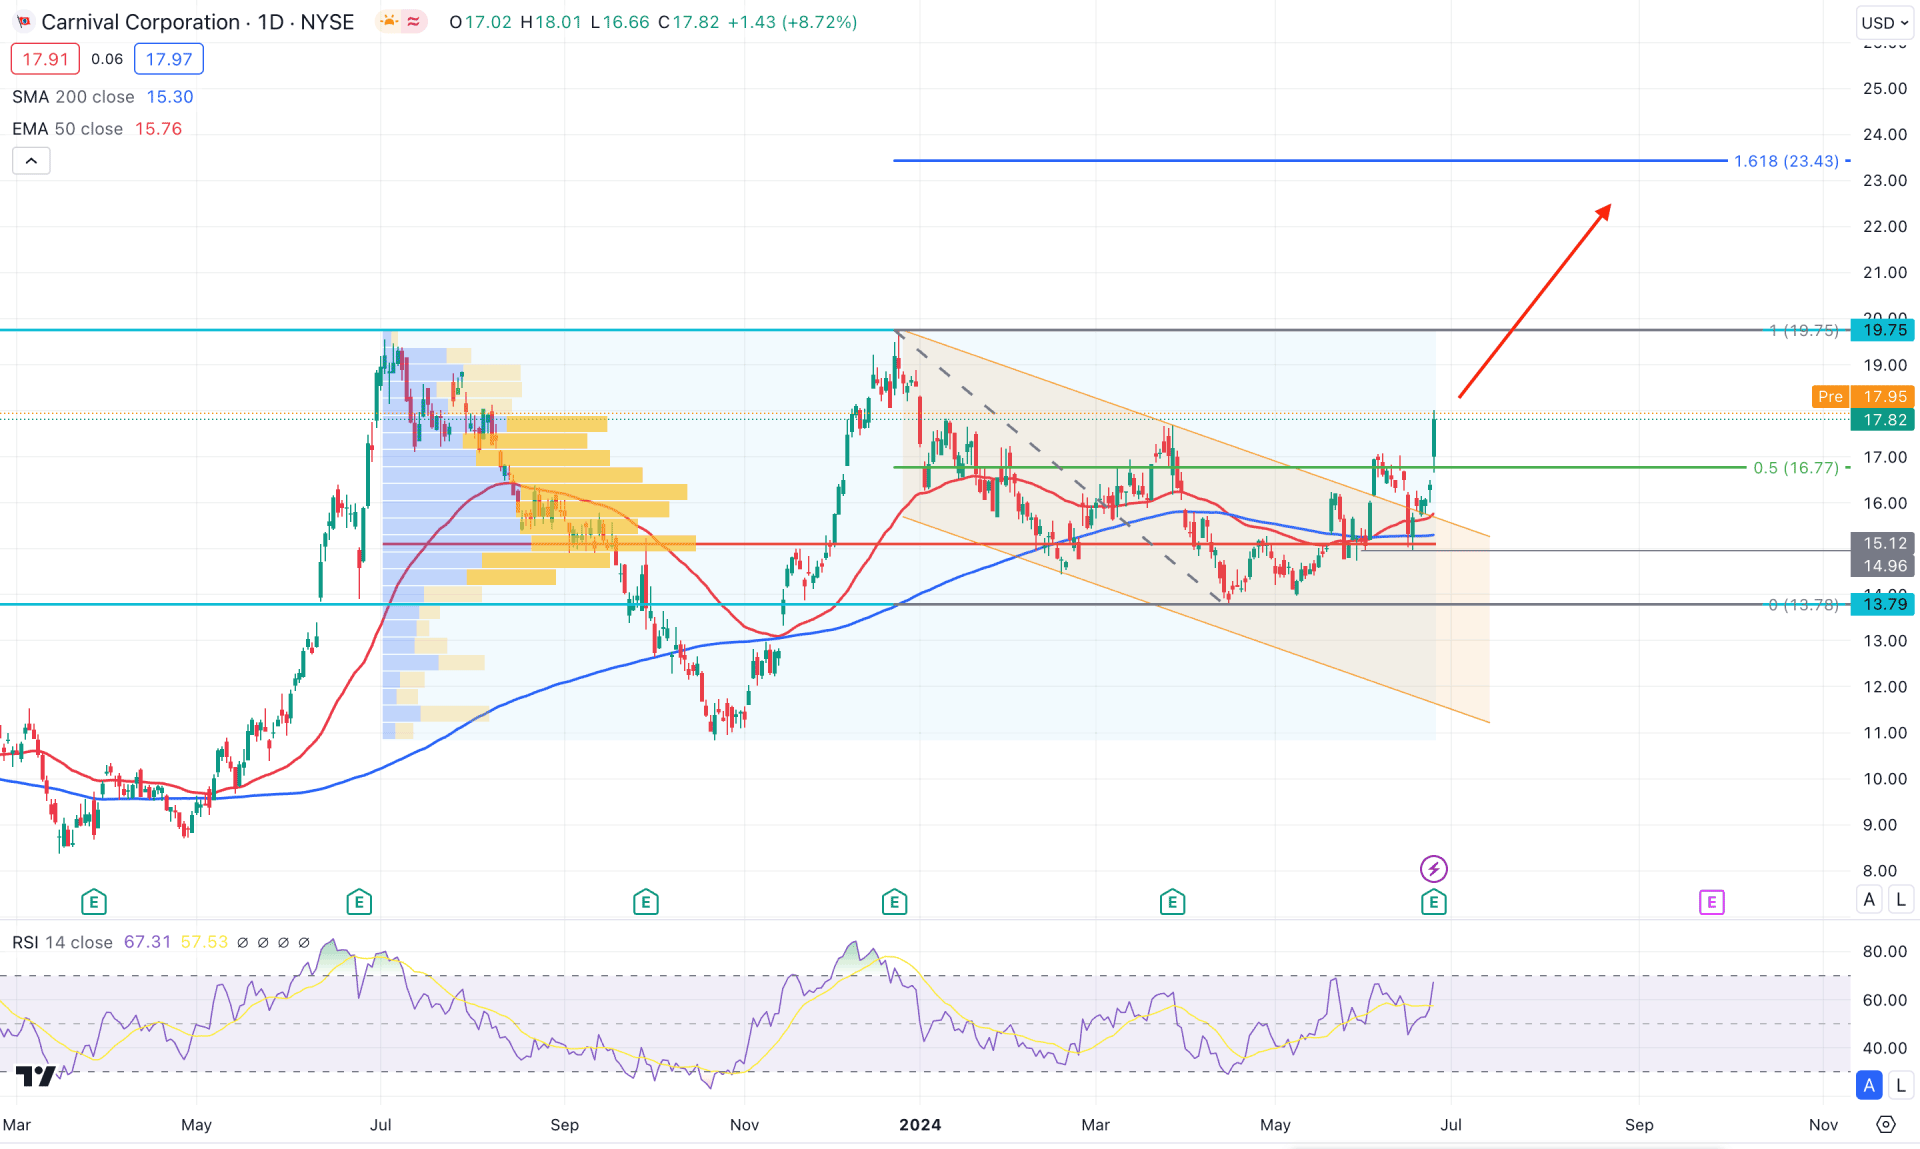Open chart settings gear icon
1920x1149 pixels.
pos(1886,1125)
